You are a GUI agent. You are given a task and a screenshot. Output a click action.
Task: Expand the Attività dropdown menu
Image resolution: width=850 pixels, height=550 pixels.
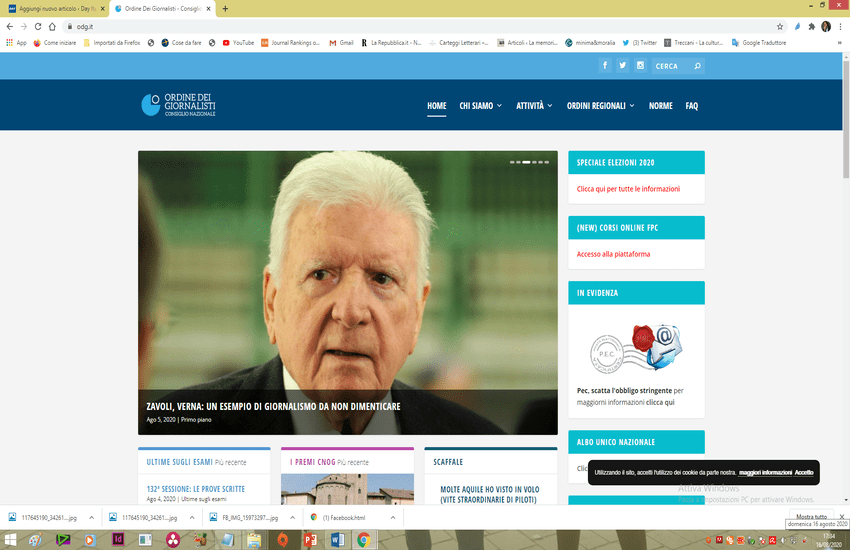[534, 105]
